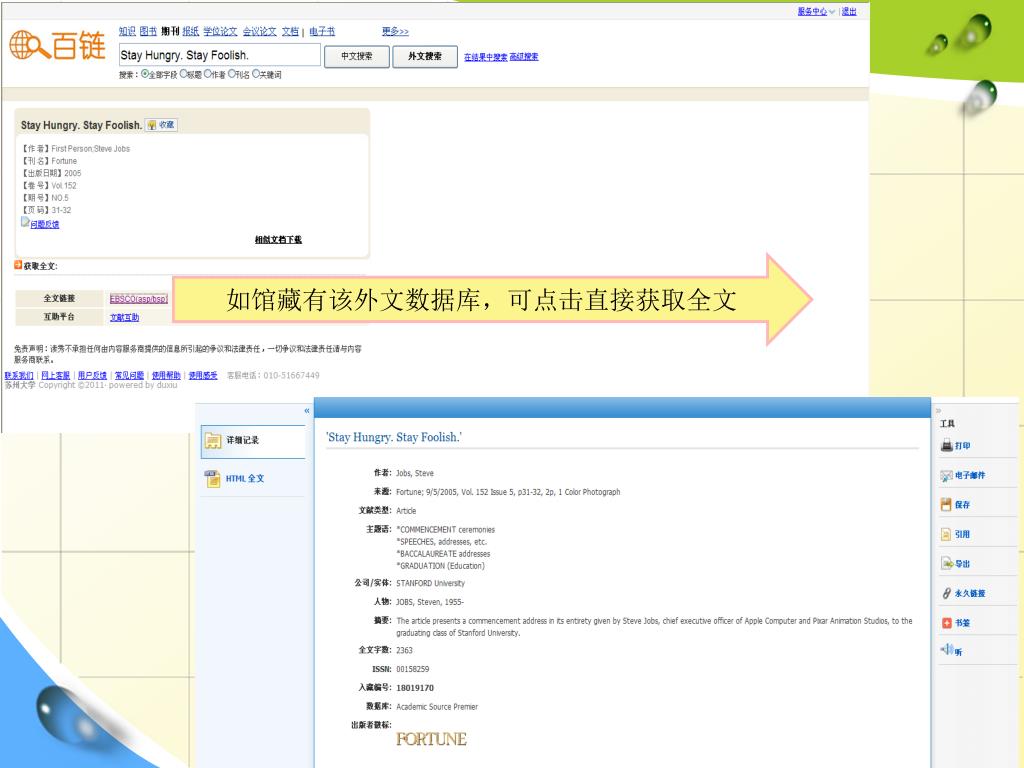Open the 更多>> category list
The width and height of the screenshot is (1024, 768).
click(x=395, y=31)
